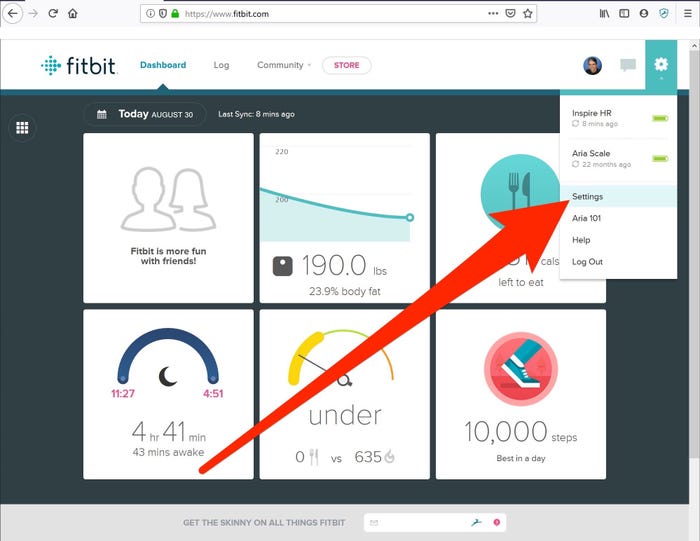Click the 23.9% body fat text
The image size is (700, 541).
pos(345,291)
